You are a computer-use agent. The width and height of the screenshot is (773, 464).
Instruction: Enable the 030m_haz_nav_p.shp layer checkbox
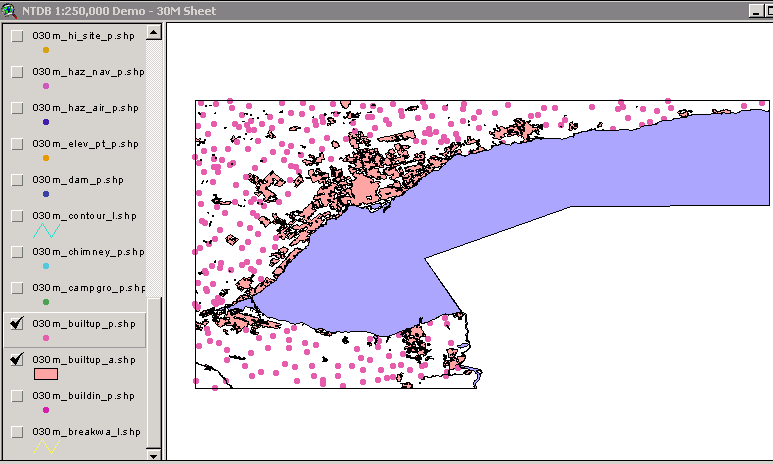click(x=17, y=72)
